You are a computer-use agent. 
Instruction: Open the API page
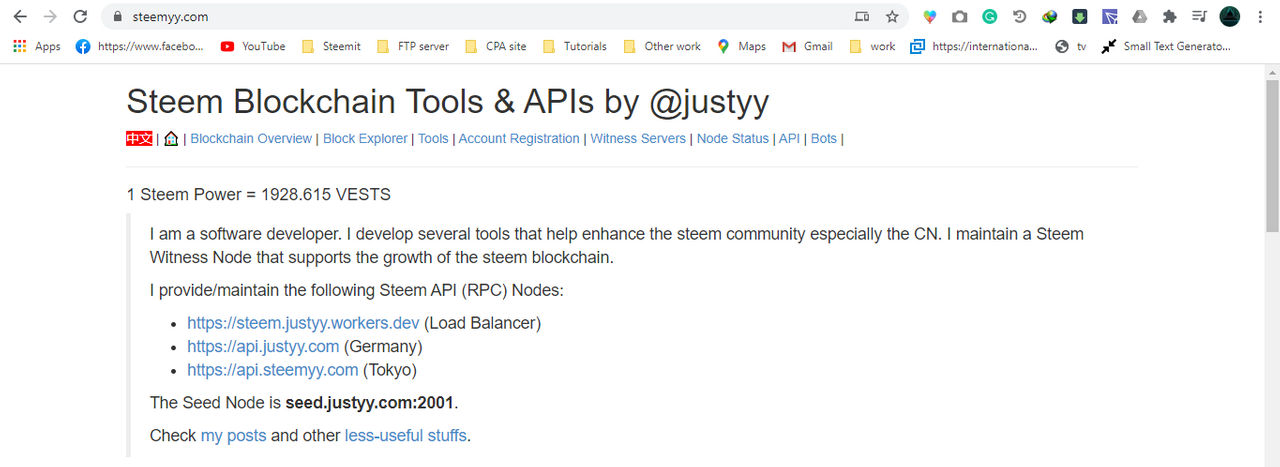789,139
